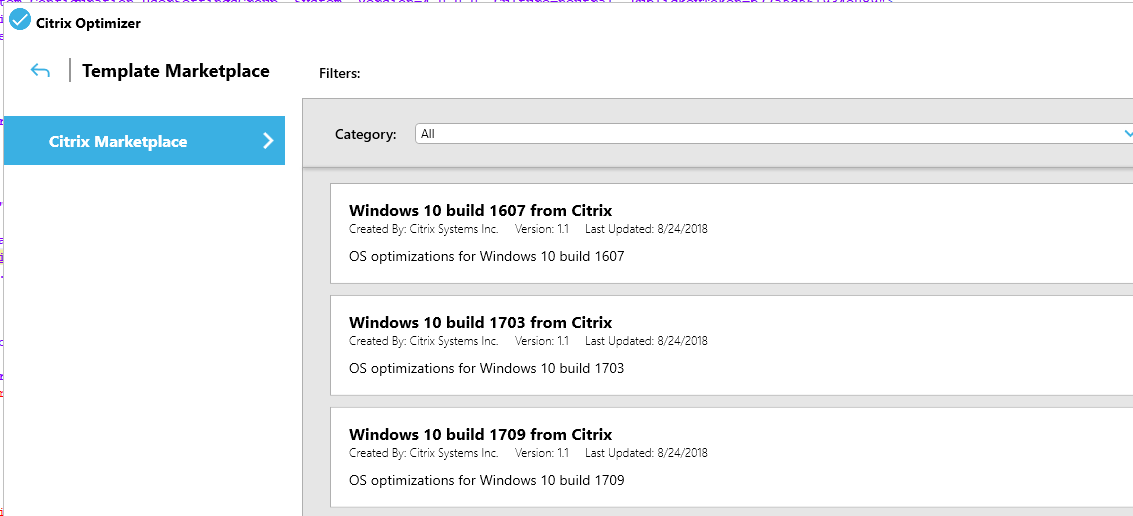Click Created By text on build 1607 card
The width and height of the screenshot is (1133, 516).
coord(423,229)
